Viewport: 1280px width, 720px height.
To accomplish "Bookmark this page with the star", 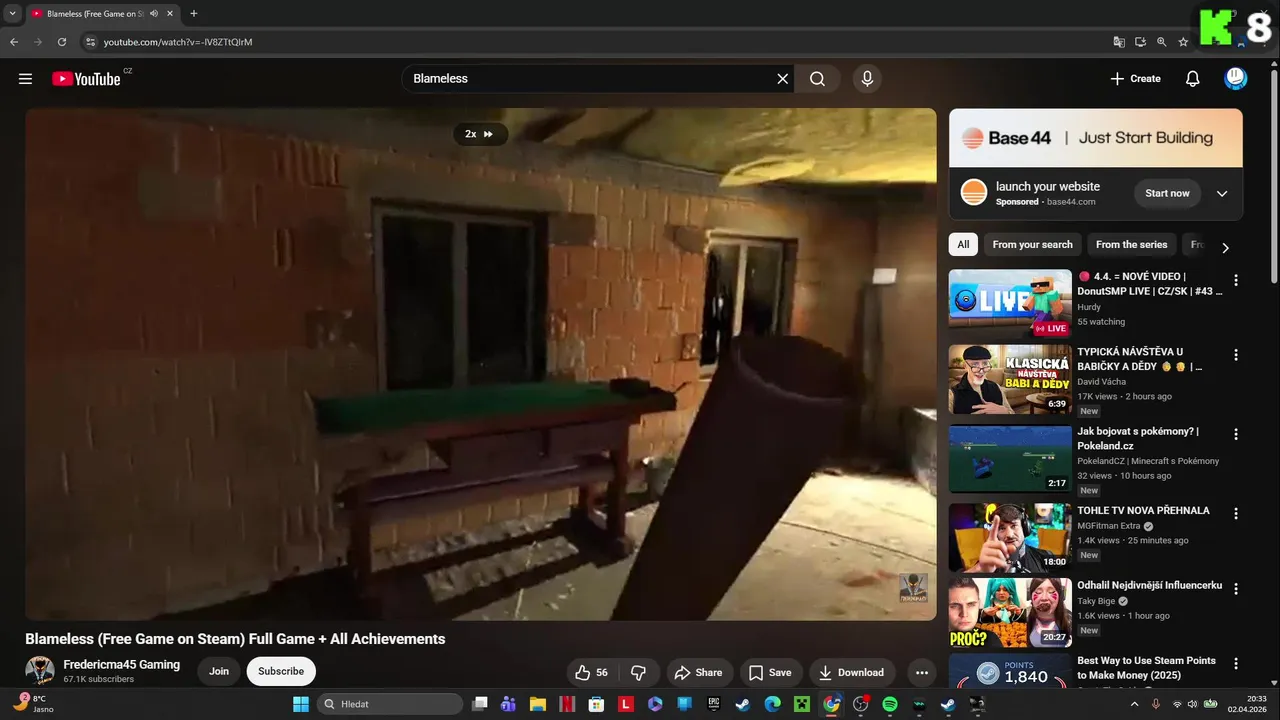I will 1184,42.
